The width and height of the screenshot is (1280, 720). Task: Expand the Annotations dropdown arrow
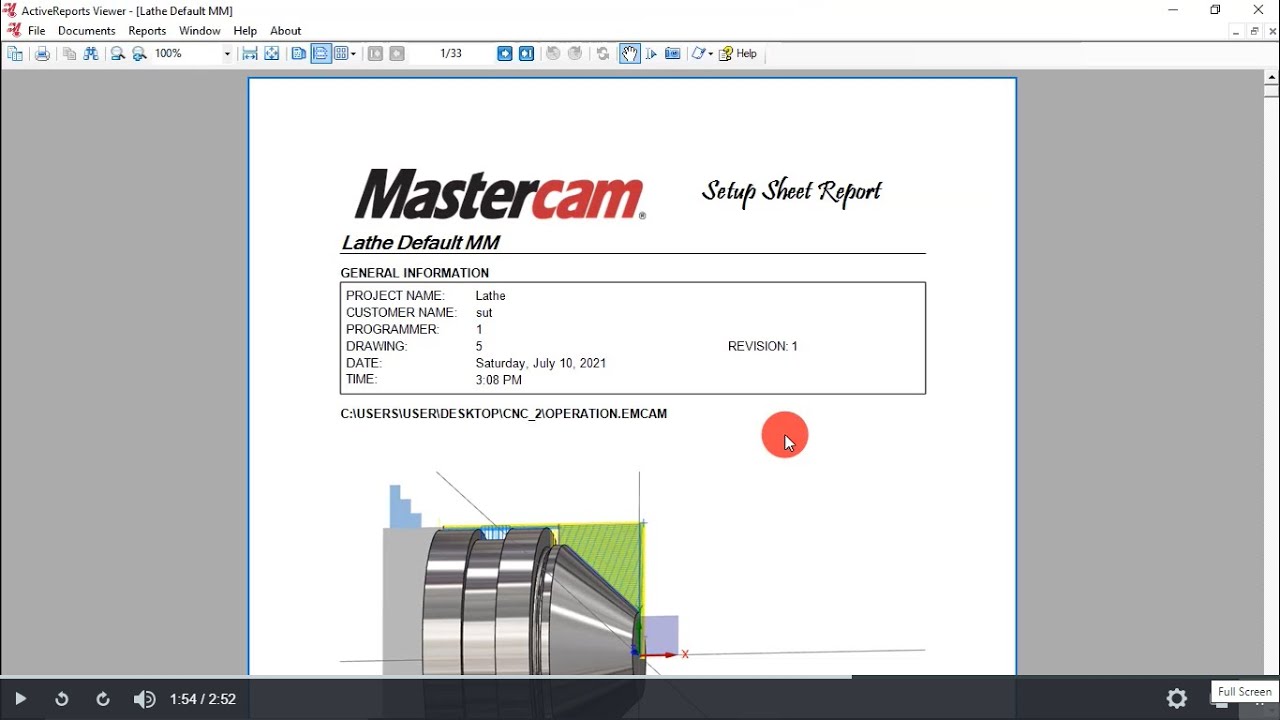click(x=710, y=54)
